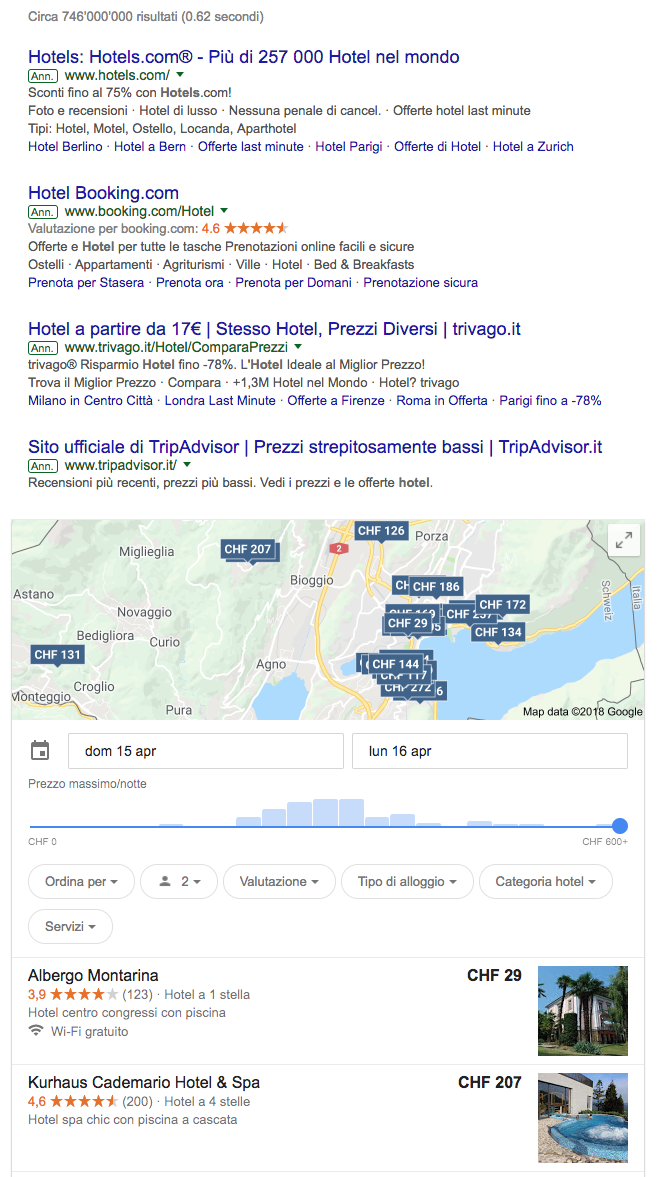664x1177 pixels.
Task: Click the Prenota per Stasera sitelink
Action: (86, 283)
